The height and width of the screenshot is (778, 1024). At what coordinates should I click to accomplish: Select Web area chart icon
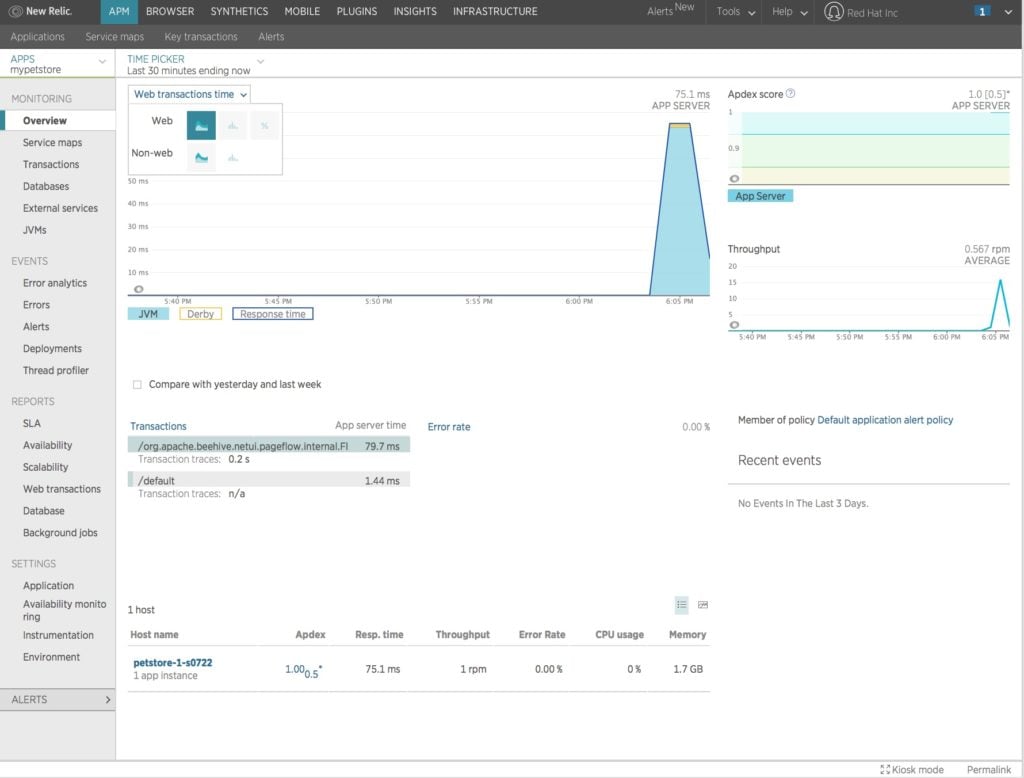tap(201, 125)
